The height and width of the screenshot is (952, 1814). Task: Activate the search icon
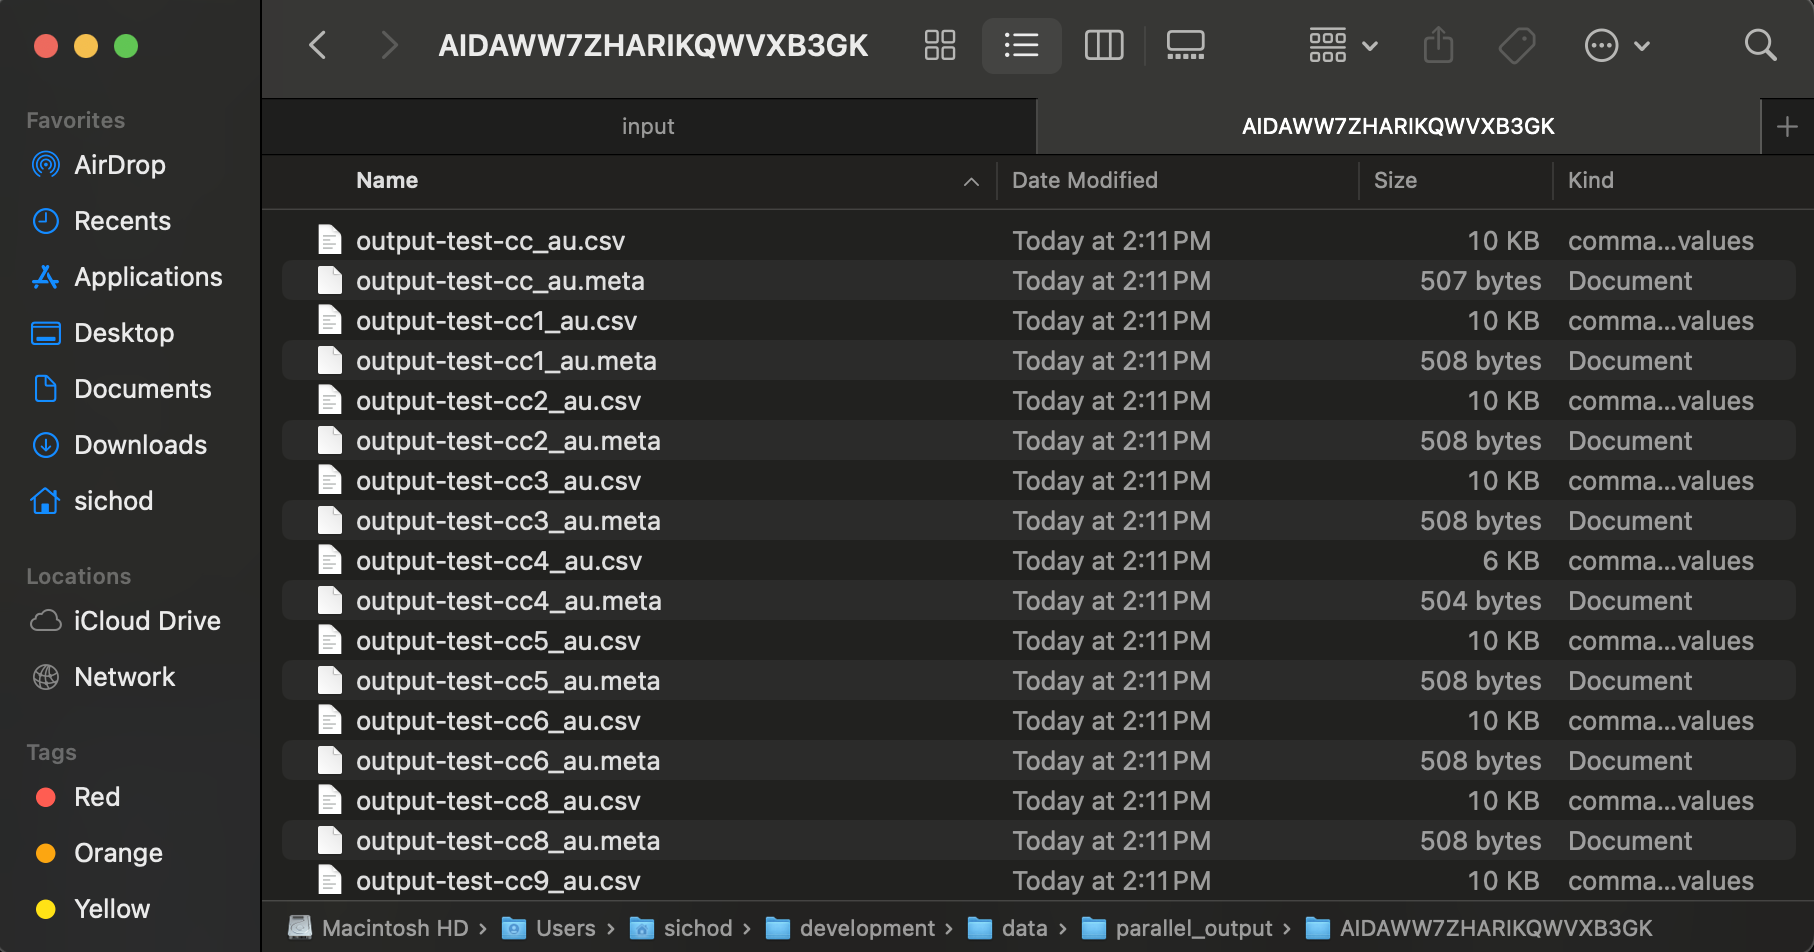[x=1760, y=45]
